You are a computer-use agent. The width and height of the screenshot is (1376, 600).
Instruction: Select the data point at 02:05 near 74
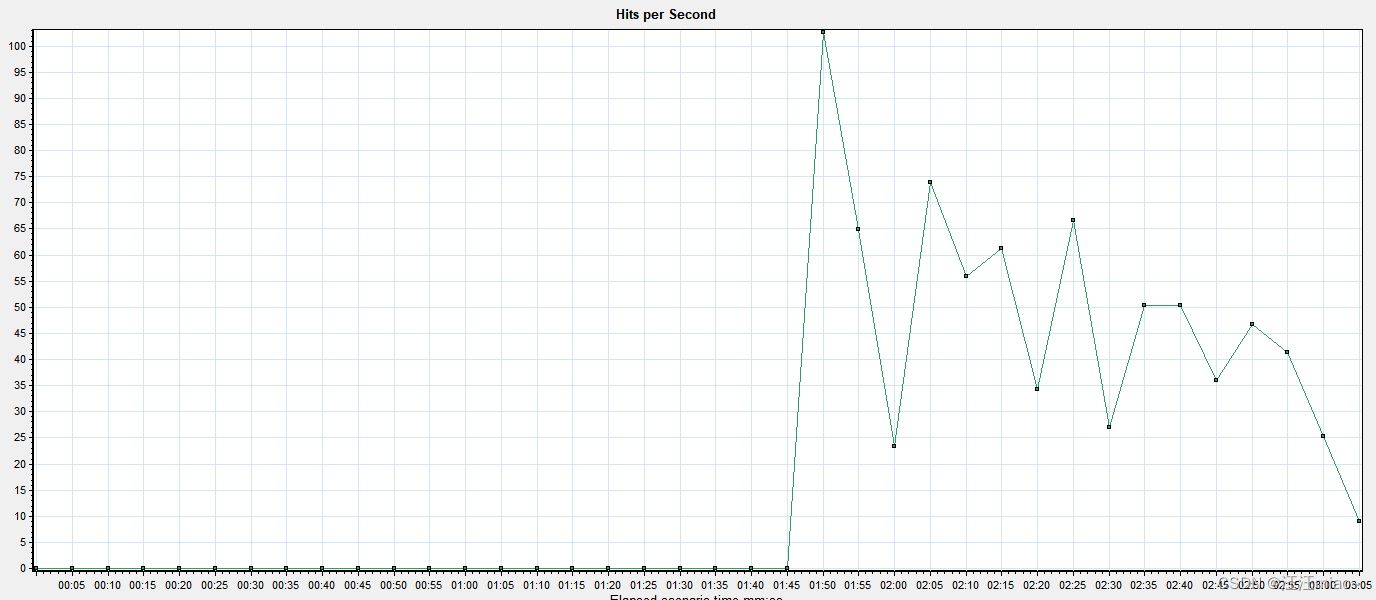coord(930,182)
